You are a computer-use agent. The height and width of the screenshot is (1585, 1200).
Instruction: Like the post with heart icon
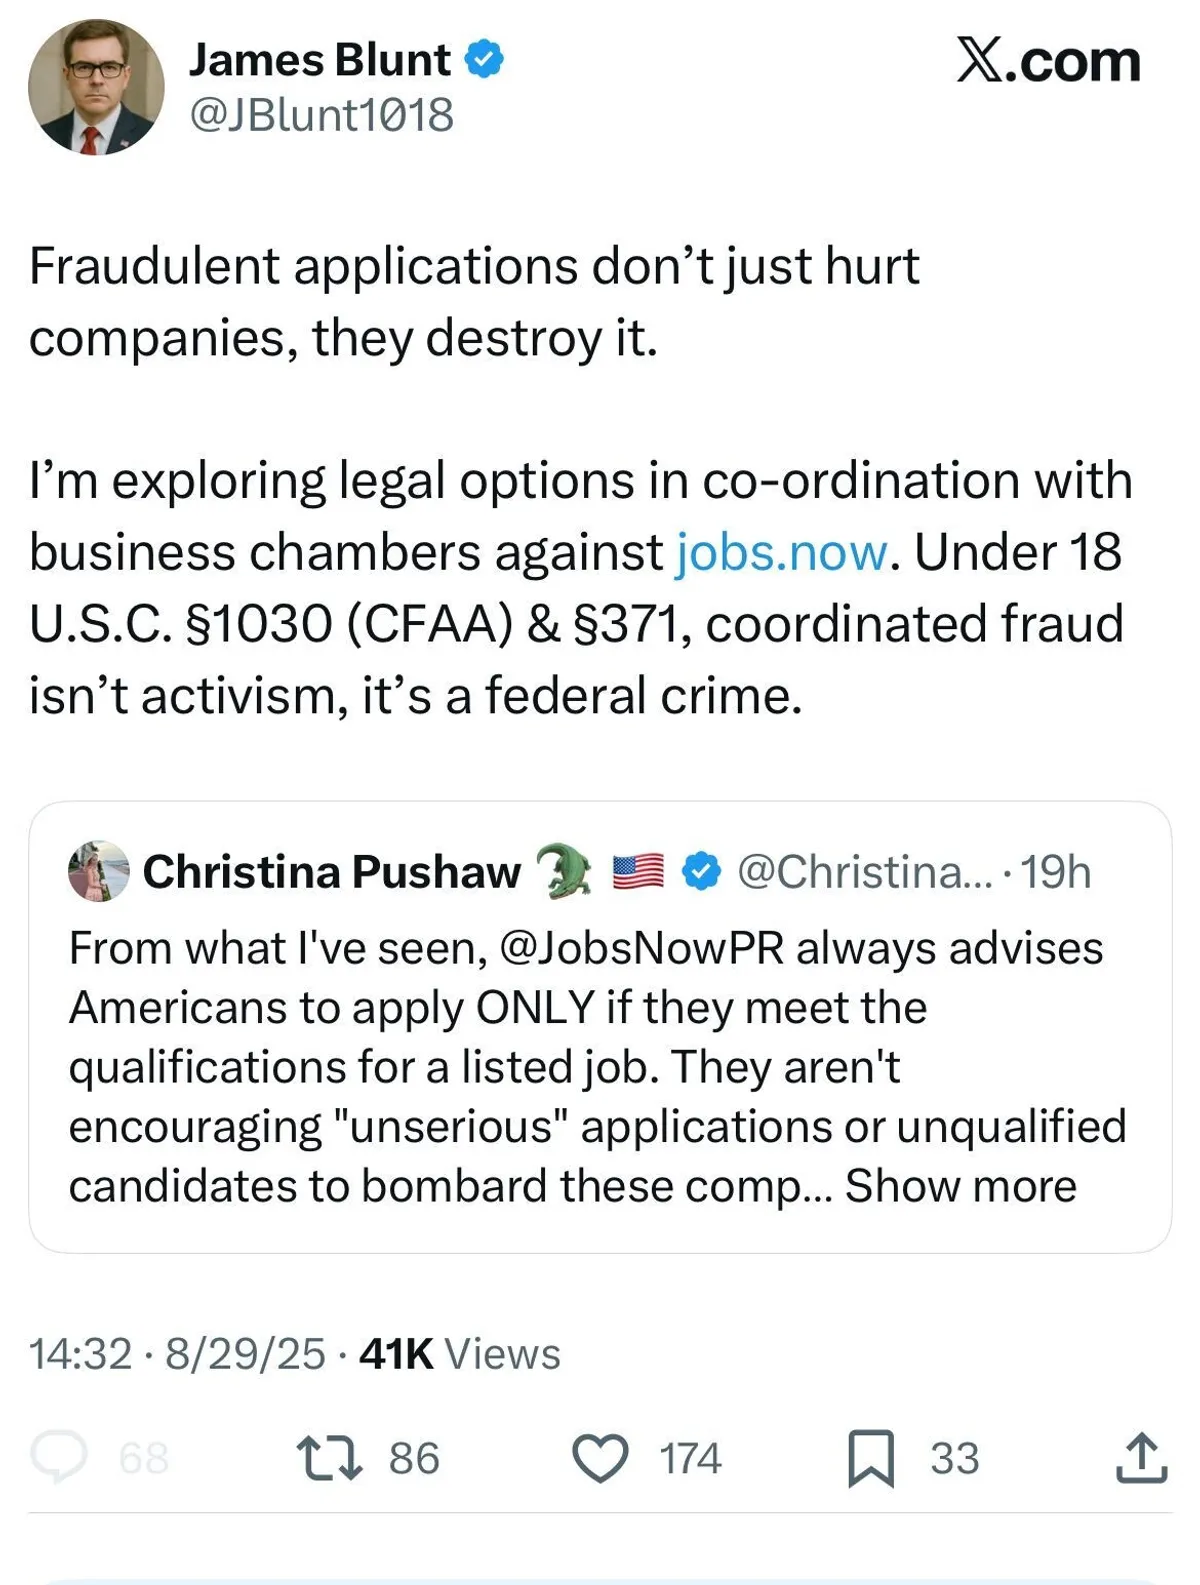[600, 1458]
